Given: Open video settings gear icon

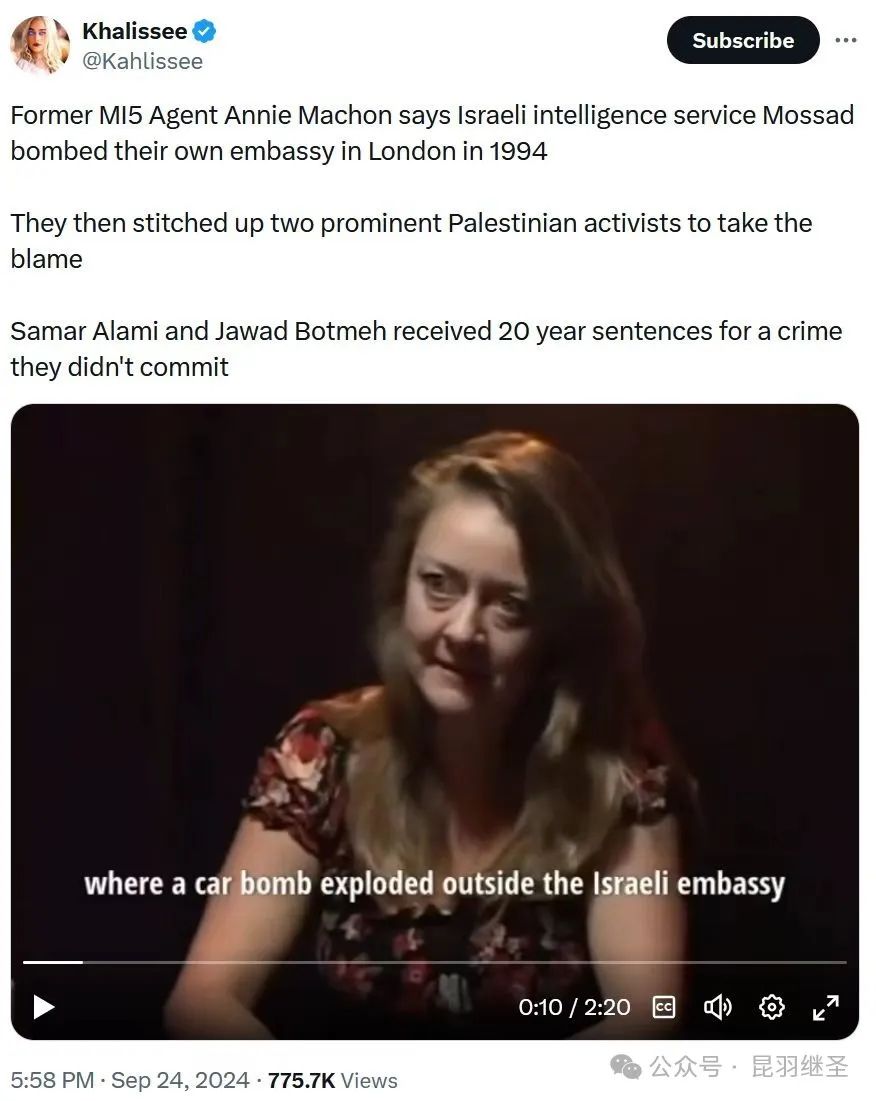Looking at the screenshot, I should click(771, 1007).
